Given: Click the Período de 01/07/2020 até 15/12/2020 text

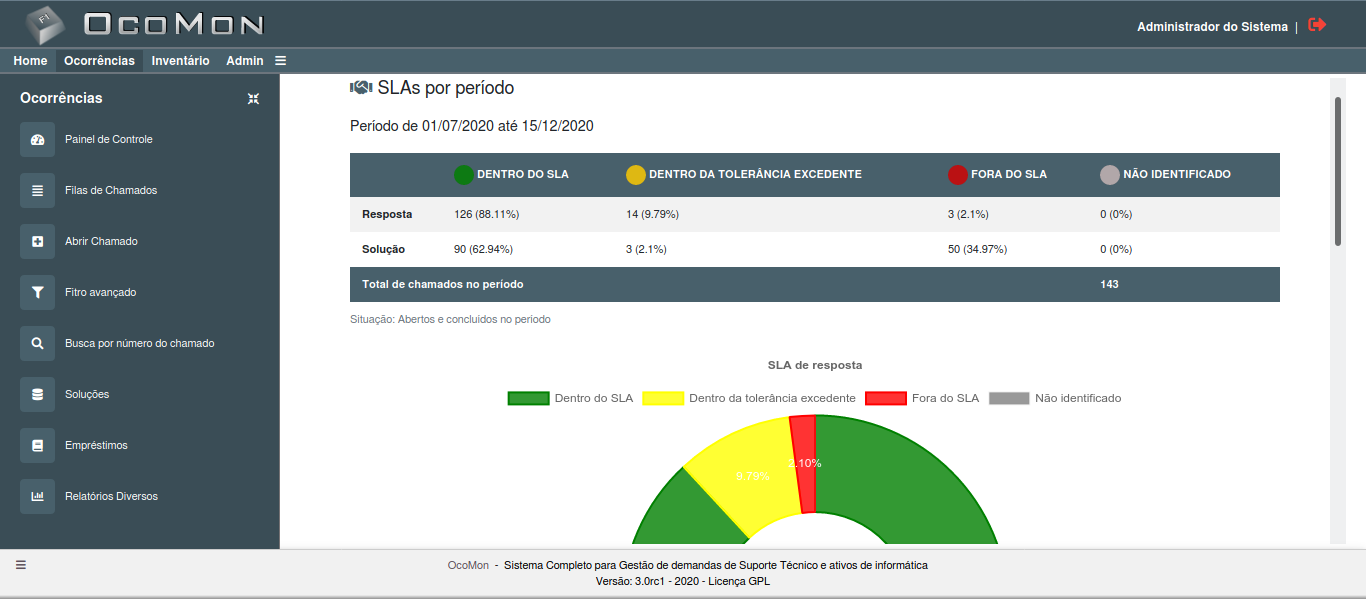Looking at the screenshot, I should [x=472, y=126].
